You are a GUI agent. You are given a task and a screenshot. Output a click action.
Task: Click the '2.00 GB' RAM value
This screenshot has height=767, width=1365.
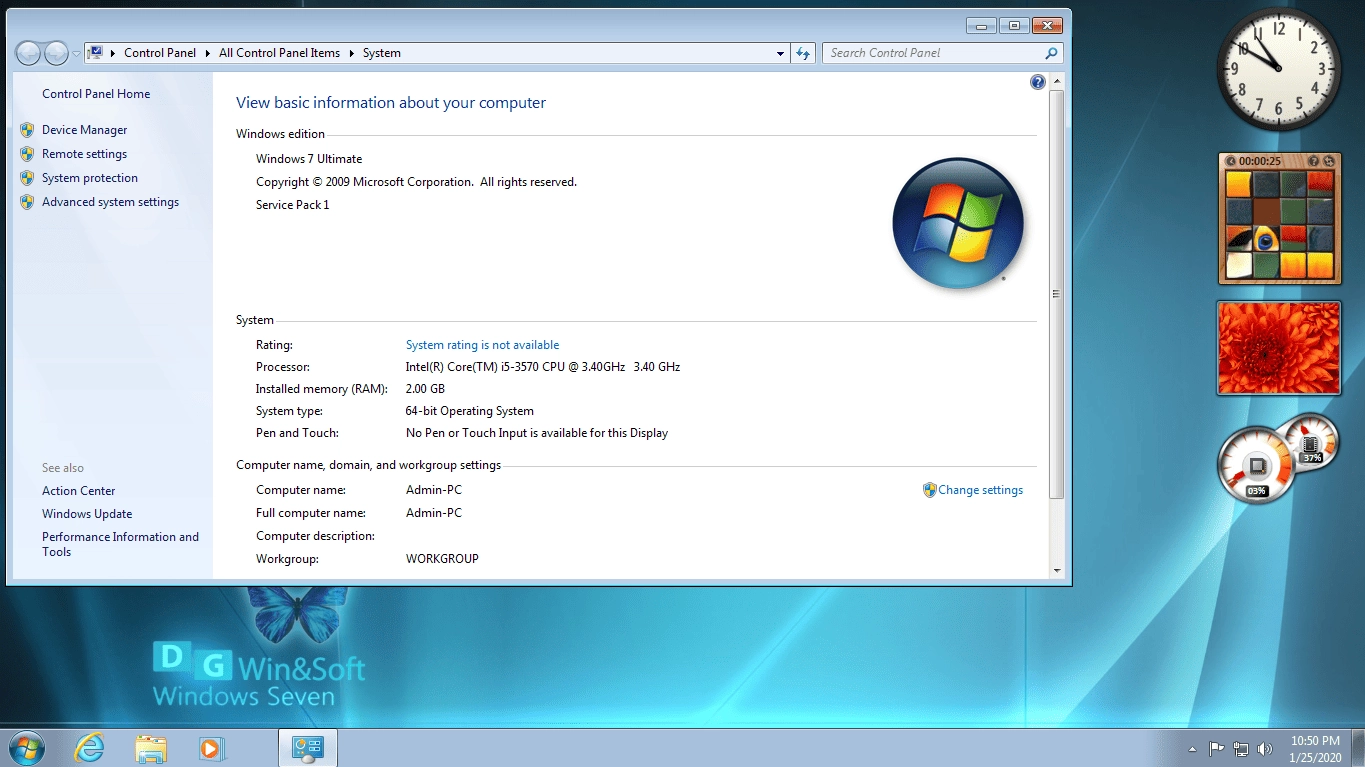pos(425,389)
